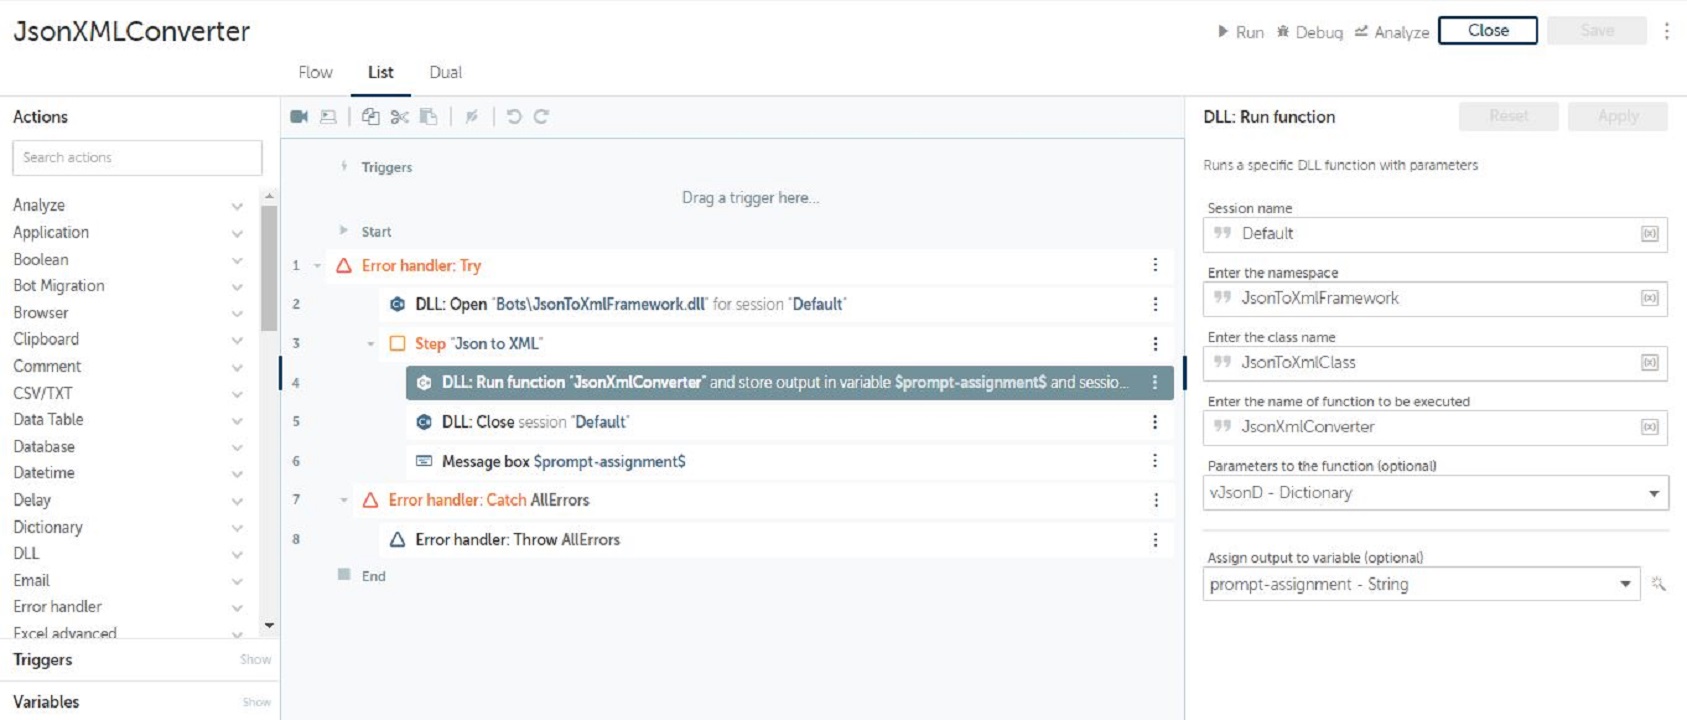Open three-dot menu for Message box row

(x=1155, y=461)
